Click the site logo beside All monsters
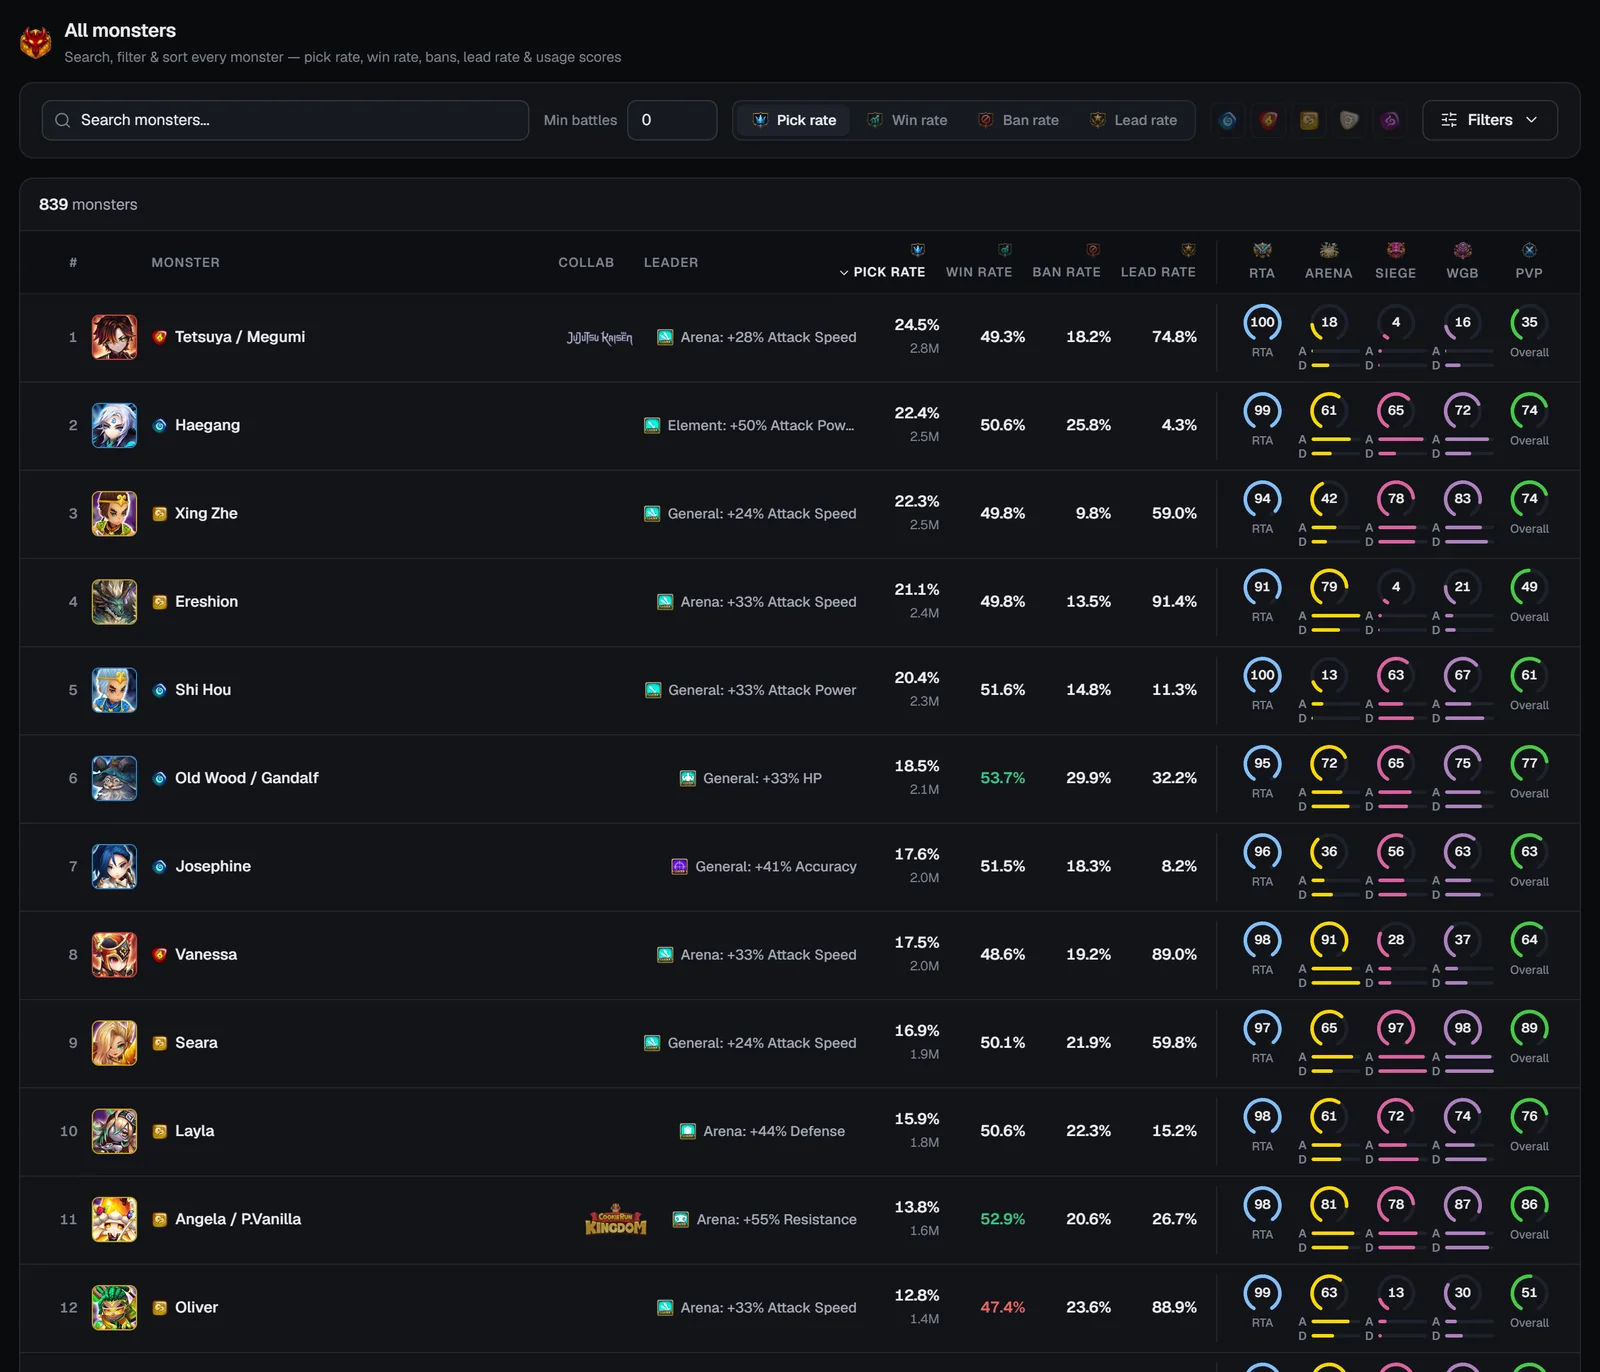1600x1372 pixels. point(36,43)
